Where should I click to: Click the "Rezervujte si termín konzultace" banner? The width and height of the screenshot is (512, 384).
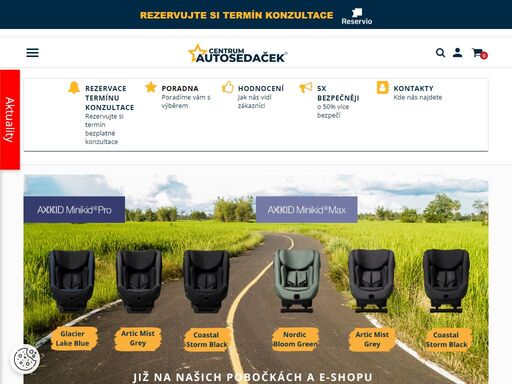[x=236, y=15]
